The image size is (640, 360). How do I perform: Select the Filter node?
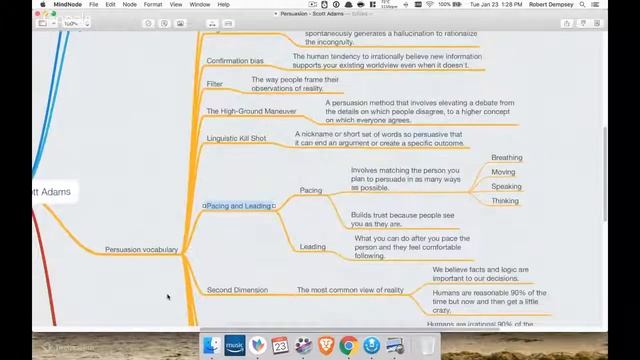click(x=215, y=84)
